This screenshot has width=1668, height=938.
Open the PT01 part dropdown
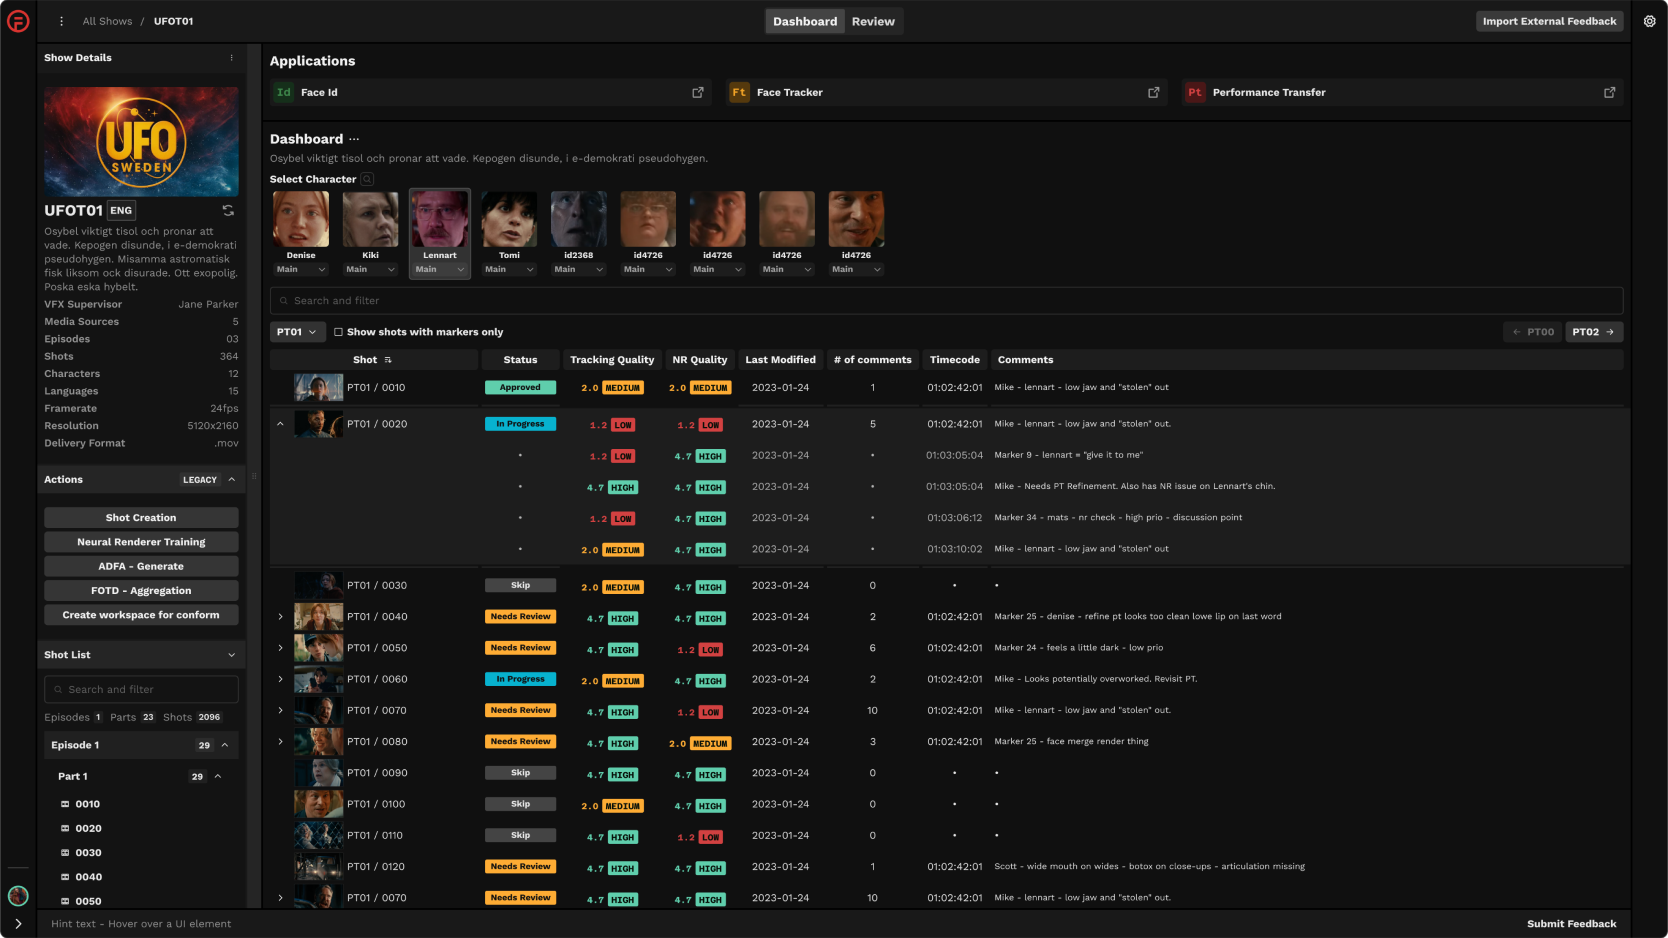[297, 332]
